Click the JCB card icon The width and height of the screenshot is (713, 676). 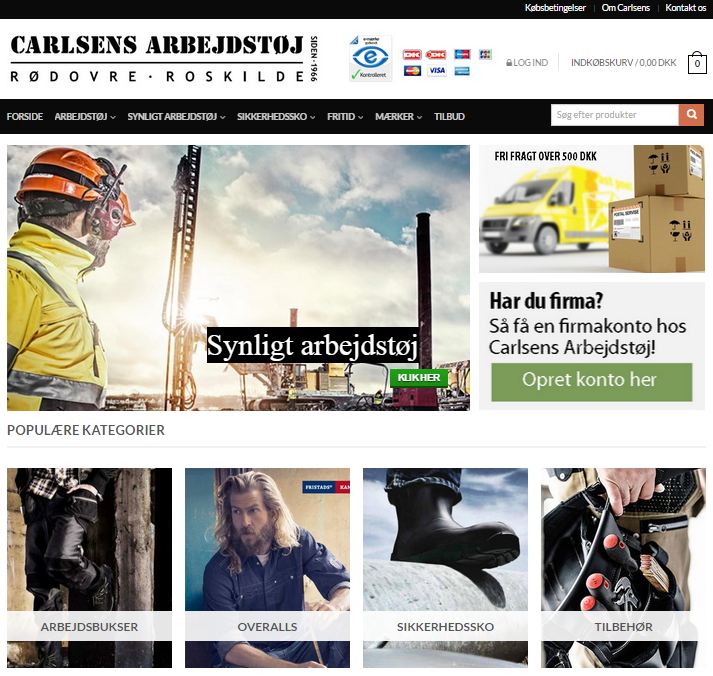[x=485, y=54]
